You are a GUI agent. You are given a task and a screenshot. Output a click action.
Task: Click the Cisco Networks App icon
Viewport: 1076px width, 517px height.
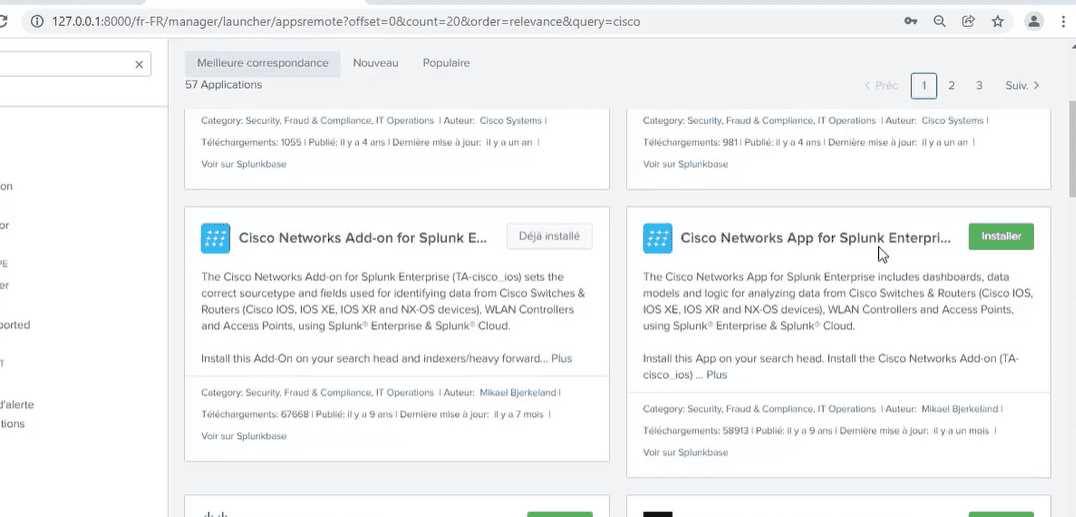point(657,238)
